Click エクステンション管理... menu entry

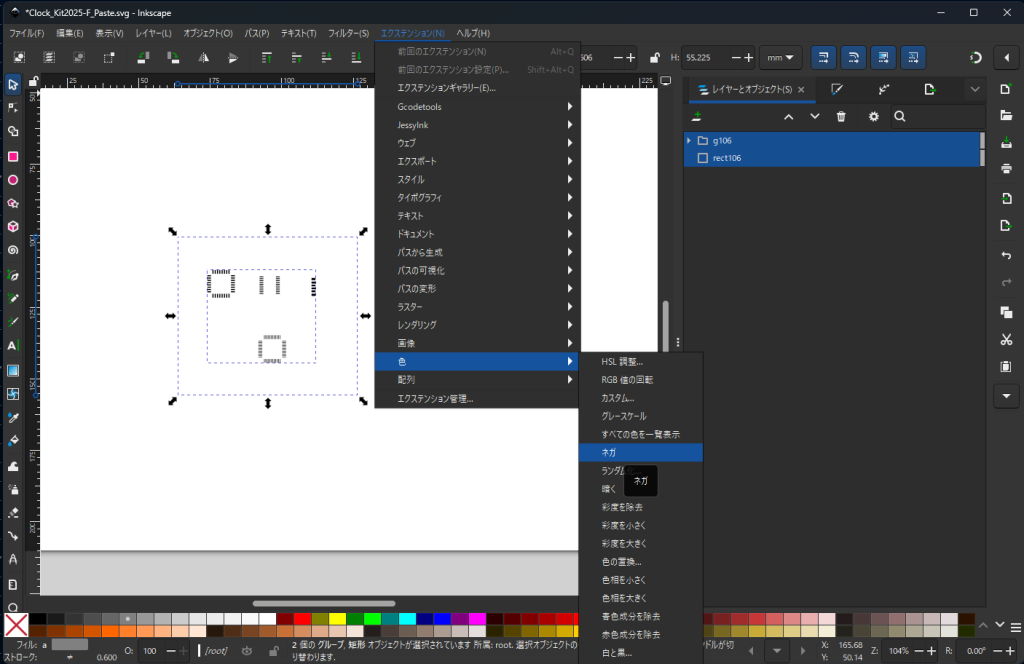click(x=435, y=398)
